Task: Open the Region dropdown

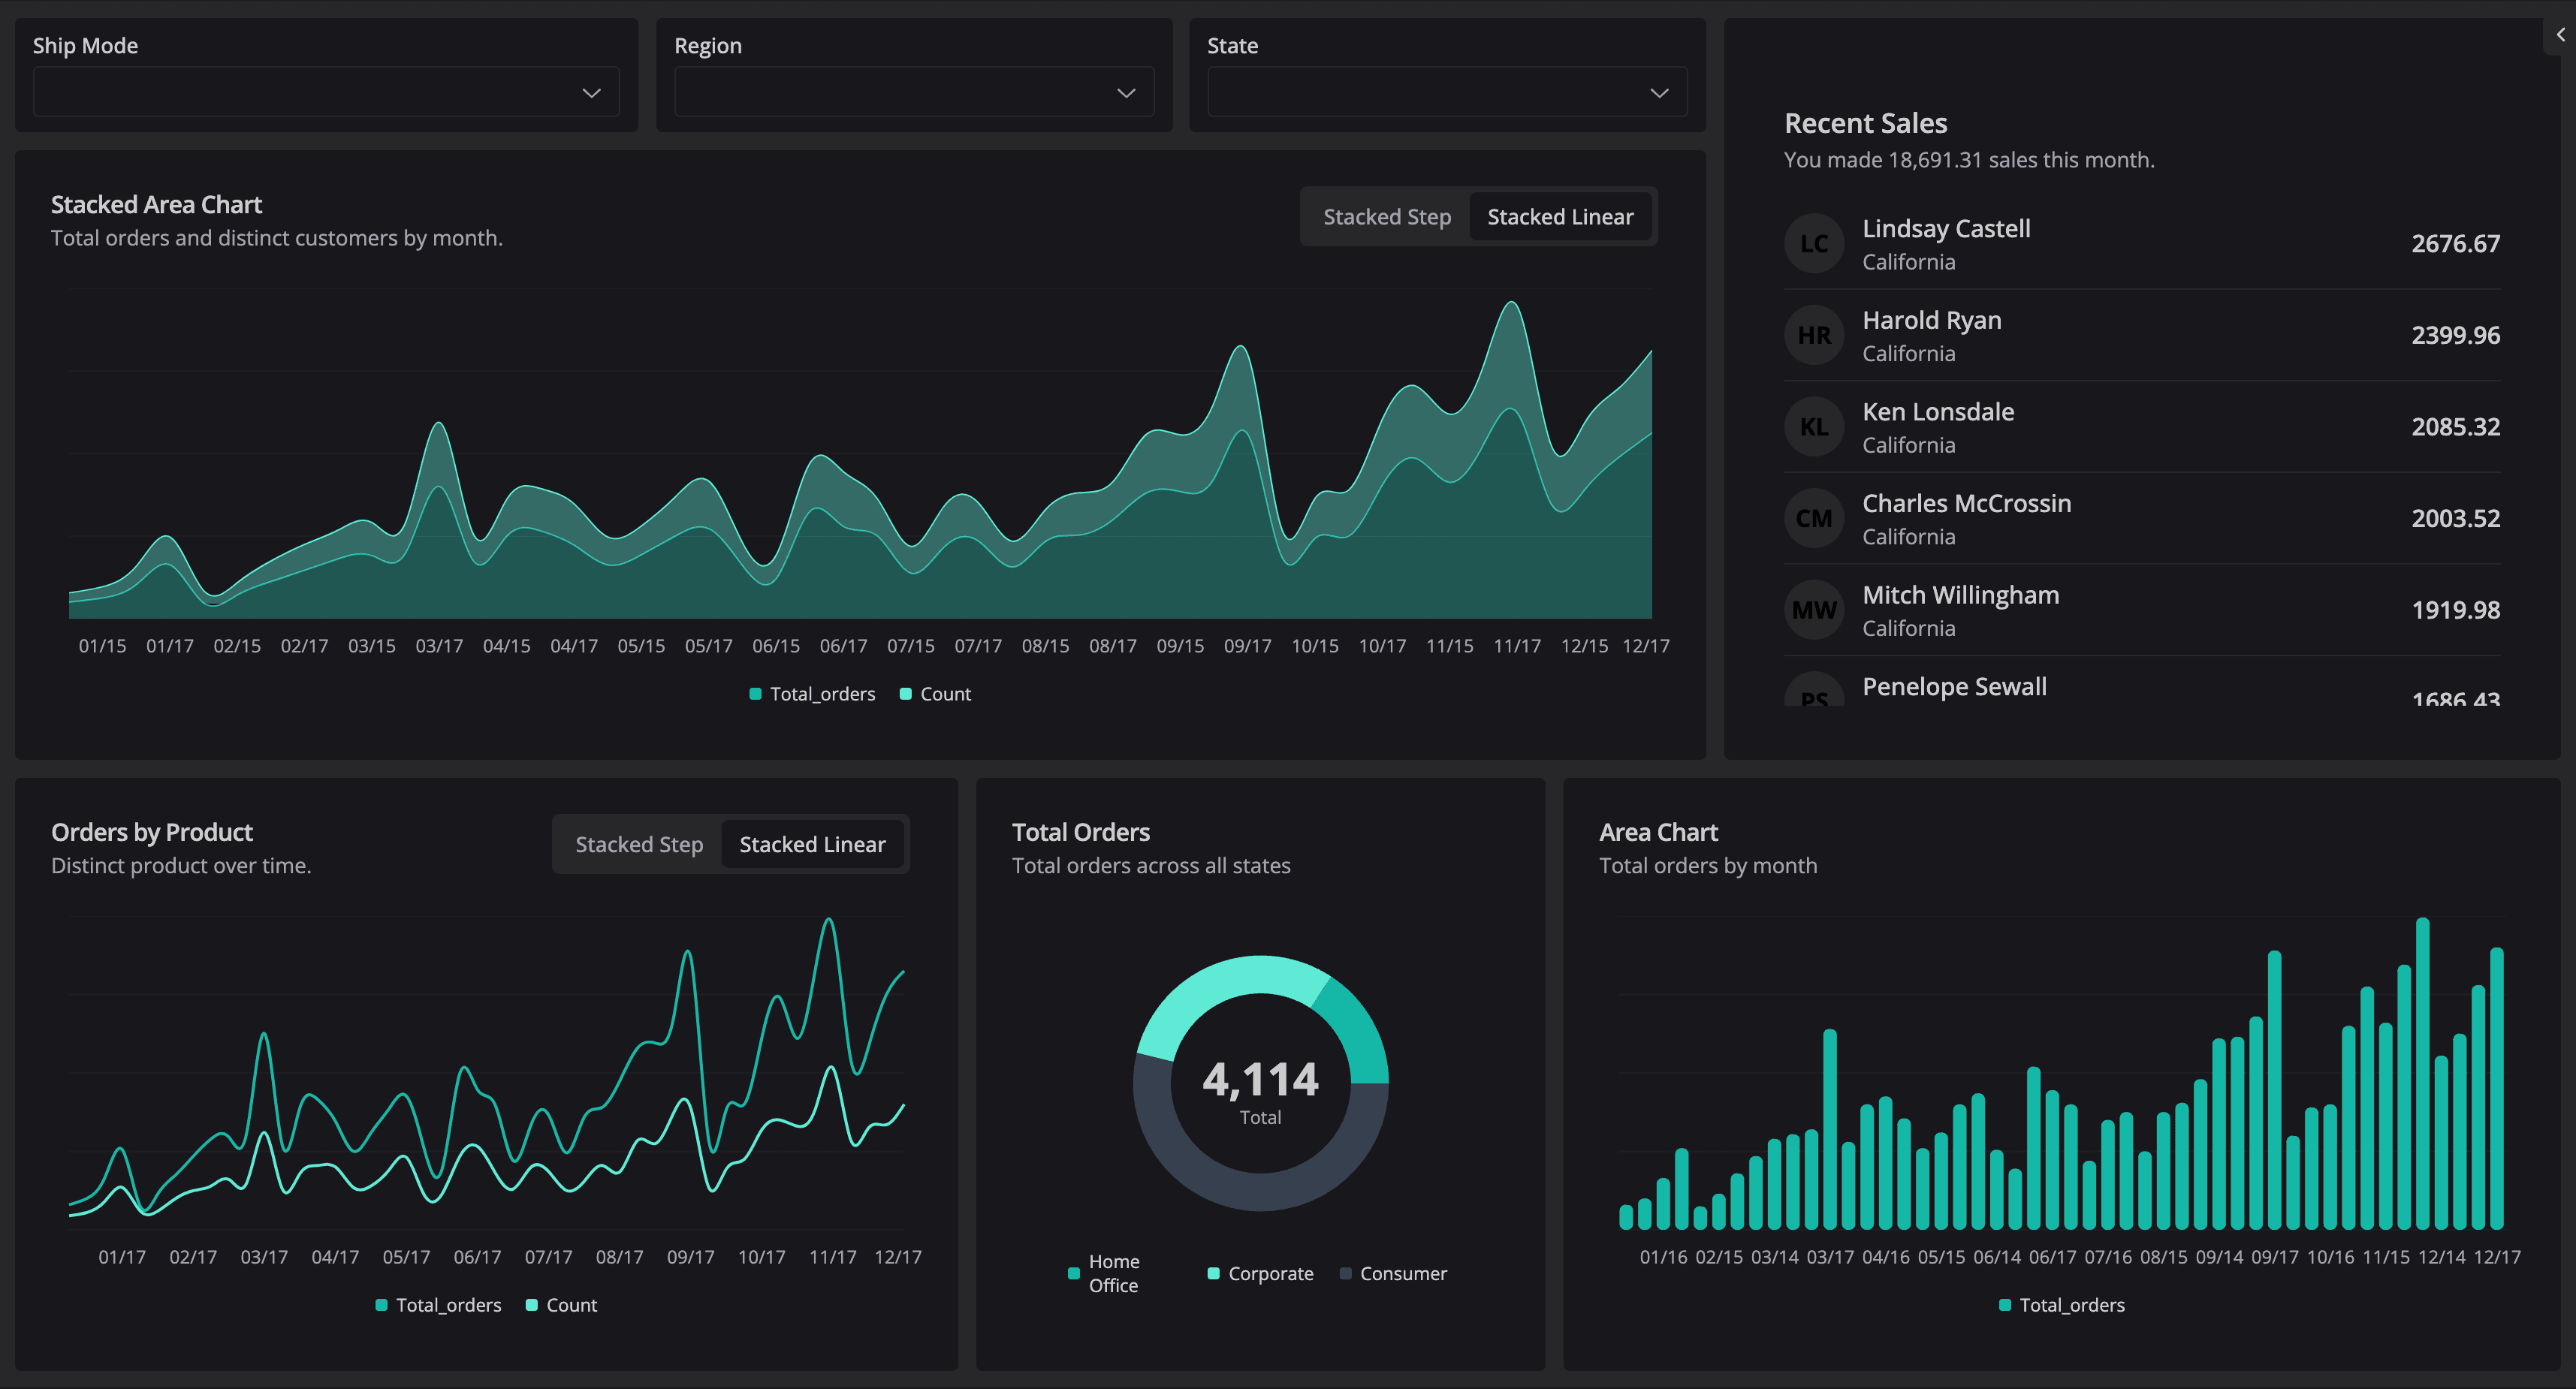Action: [x=914, y=92]
